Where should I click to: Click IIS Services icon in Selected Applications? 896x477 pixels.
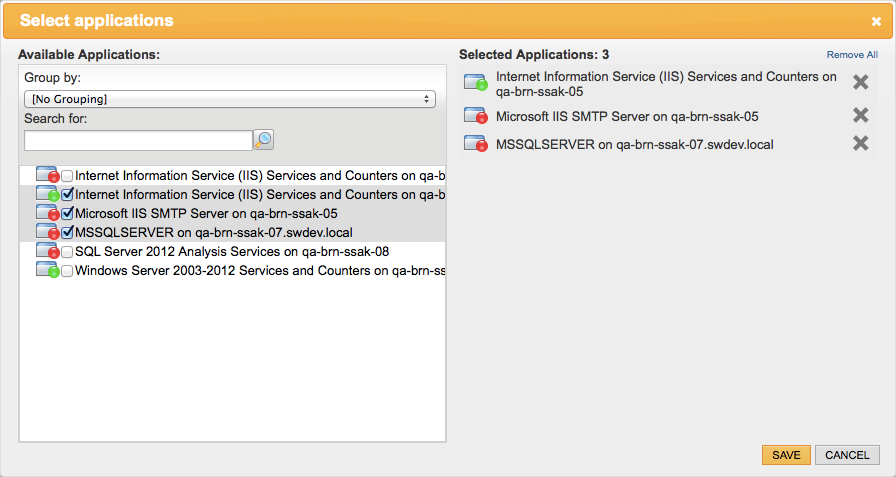pos(475,82)
